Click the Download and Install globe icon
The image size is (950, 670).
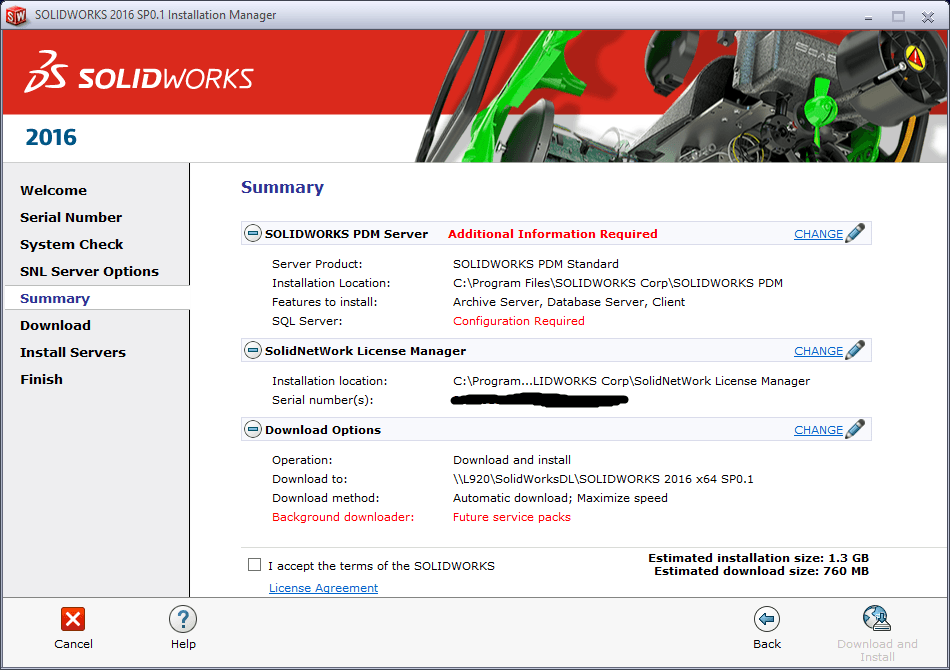[x=876, y=618]
